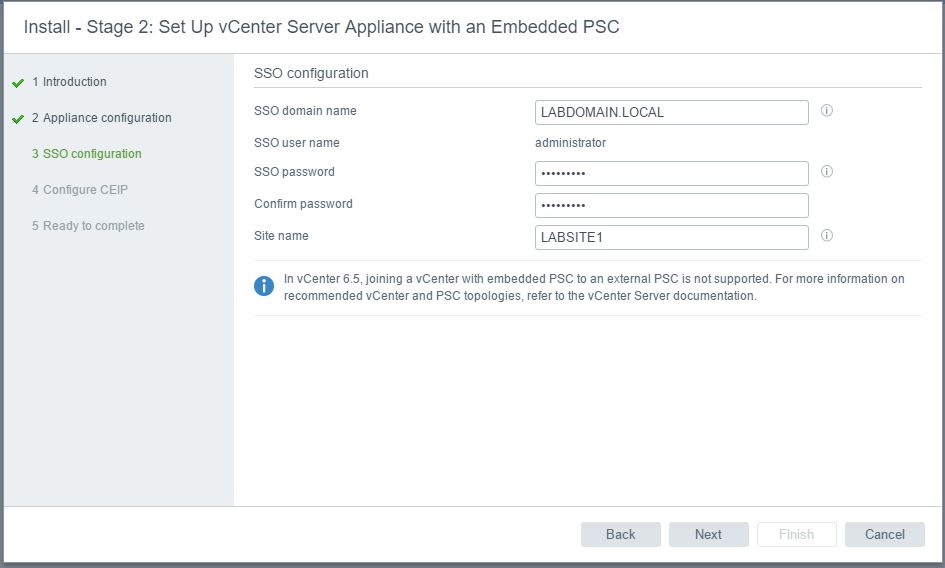Viewport: 945px width, 568px height.
Task: Click info icon beside Site name
Action: pyautogui.click(x=827, y=235)
